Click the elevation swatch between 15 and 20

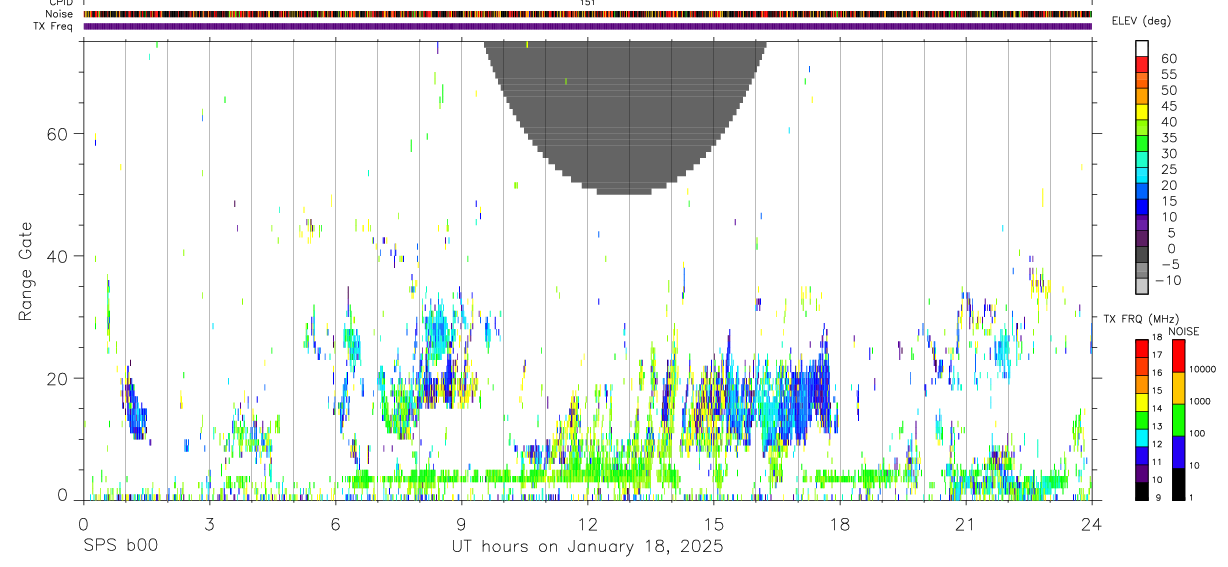[x=1142, y=192]
